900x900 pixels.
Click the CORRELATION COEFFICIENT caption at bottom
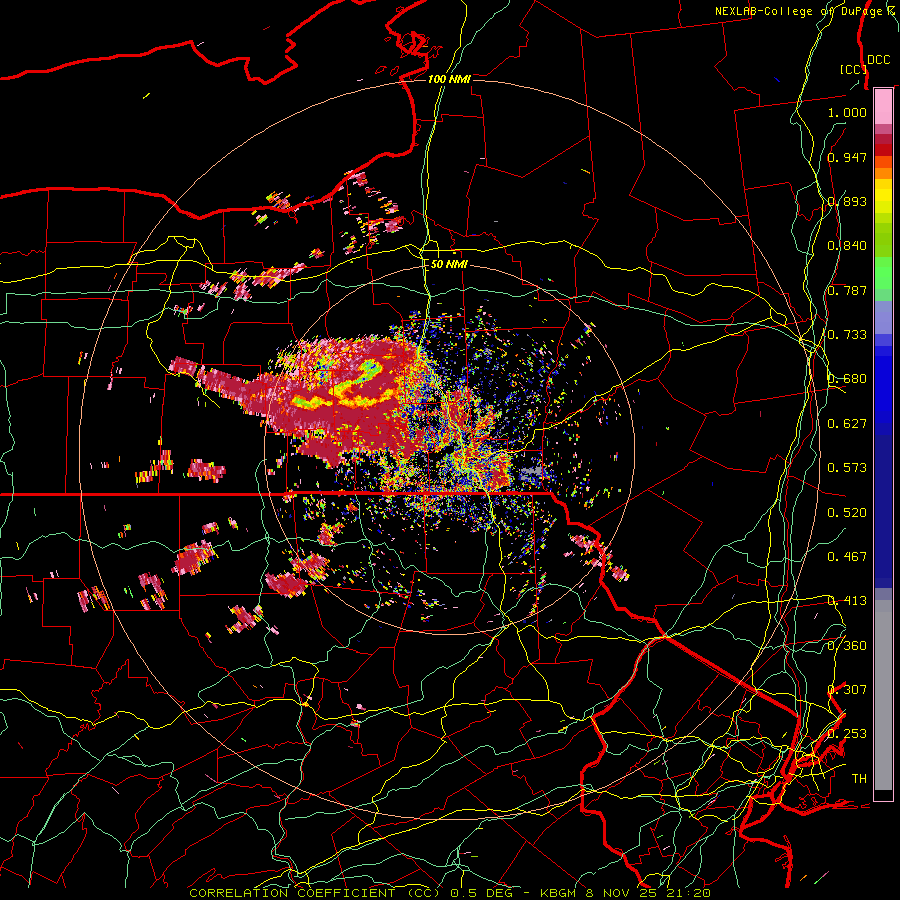[450, 893]
